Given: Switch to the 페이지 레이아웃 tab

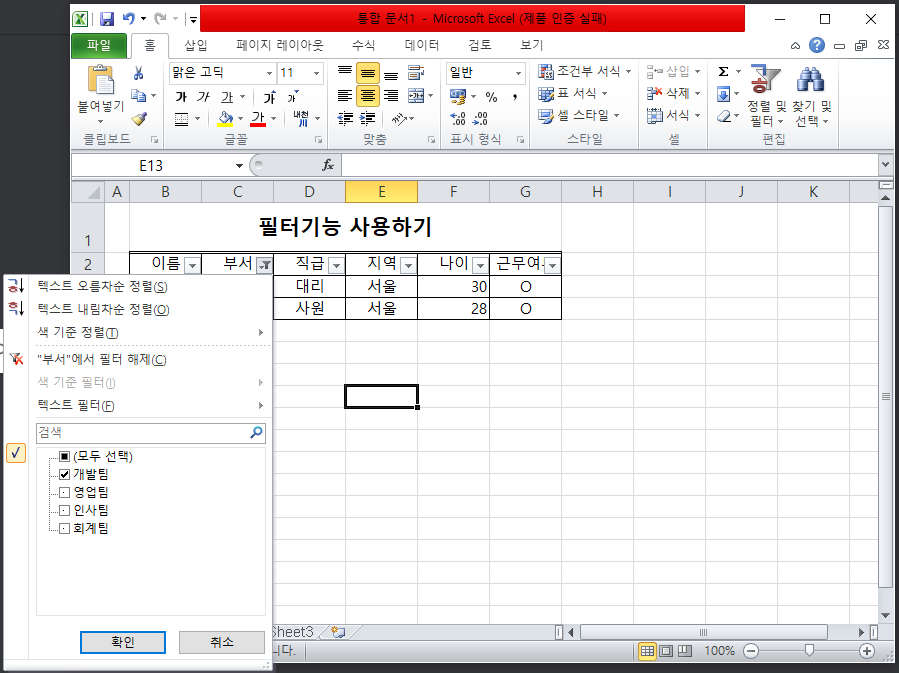Looking at the screenshot, I should tap(280, 45).
